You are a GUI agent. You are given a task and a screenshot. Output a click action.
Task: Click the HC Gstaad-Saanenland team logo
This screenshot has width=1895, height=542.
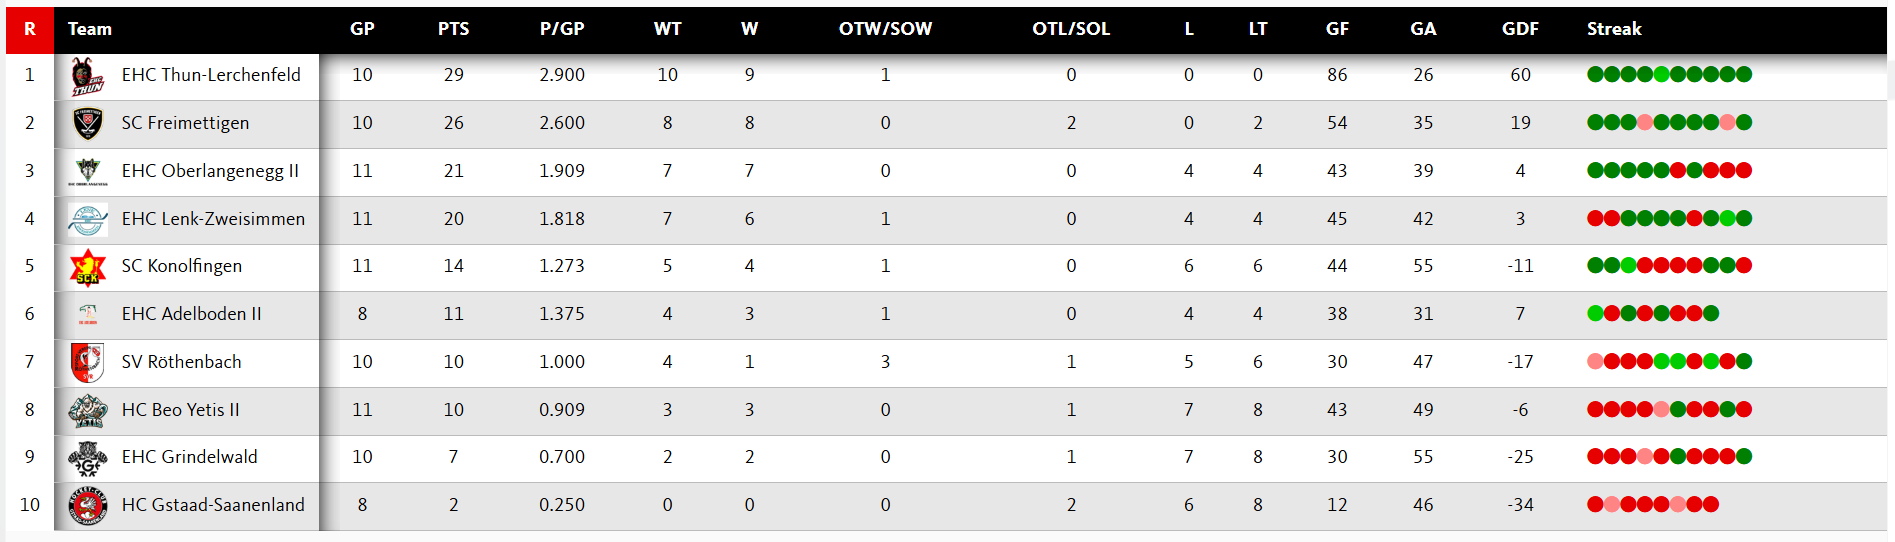point(88,505)
